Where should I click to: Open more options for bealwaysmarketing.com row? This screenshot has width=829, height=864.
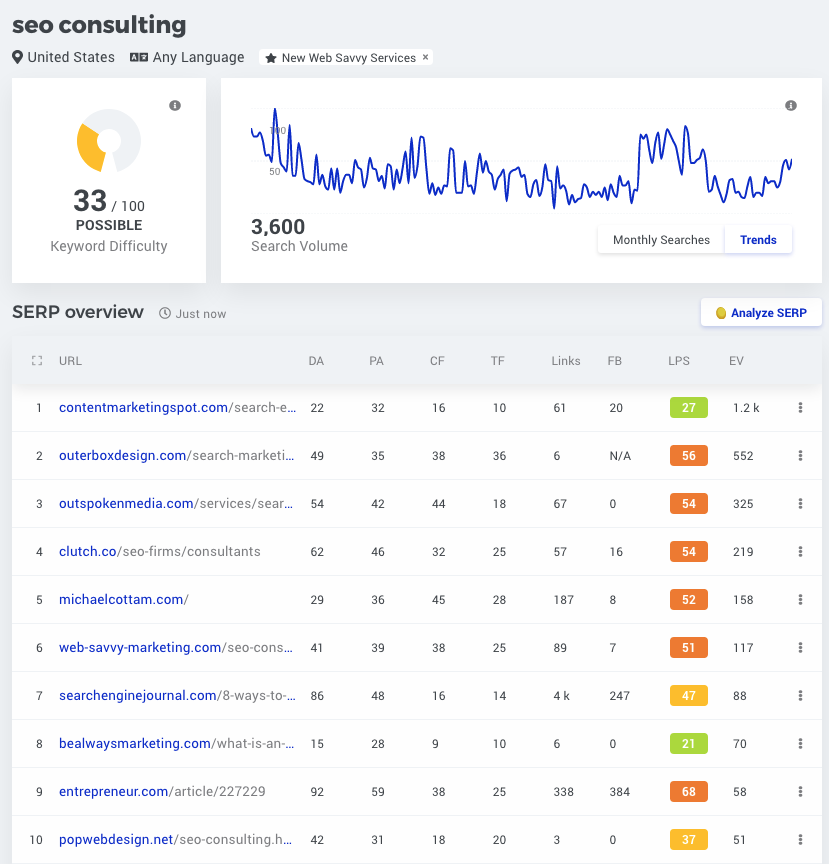pos(800,743)
